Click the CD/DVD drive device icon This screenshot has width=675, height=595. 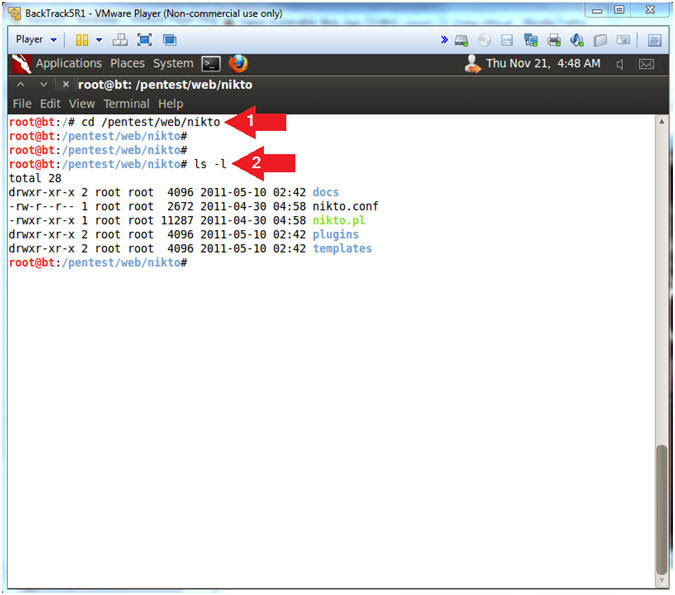tap(485, 40)
